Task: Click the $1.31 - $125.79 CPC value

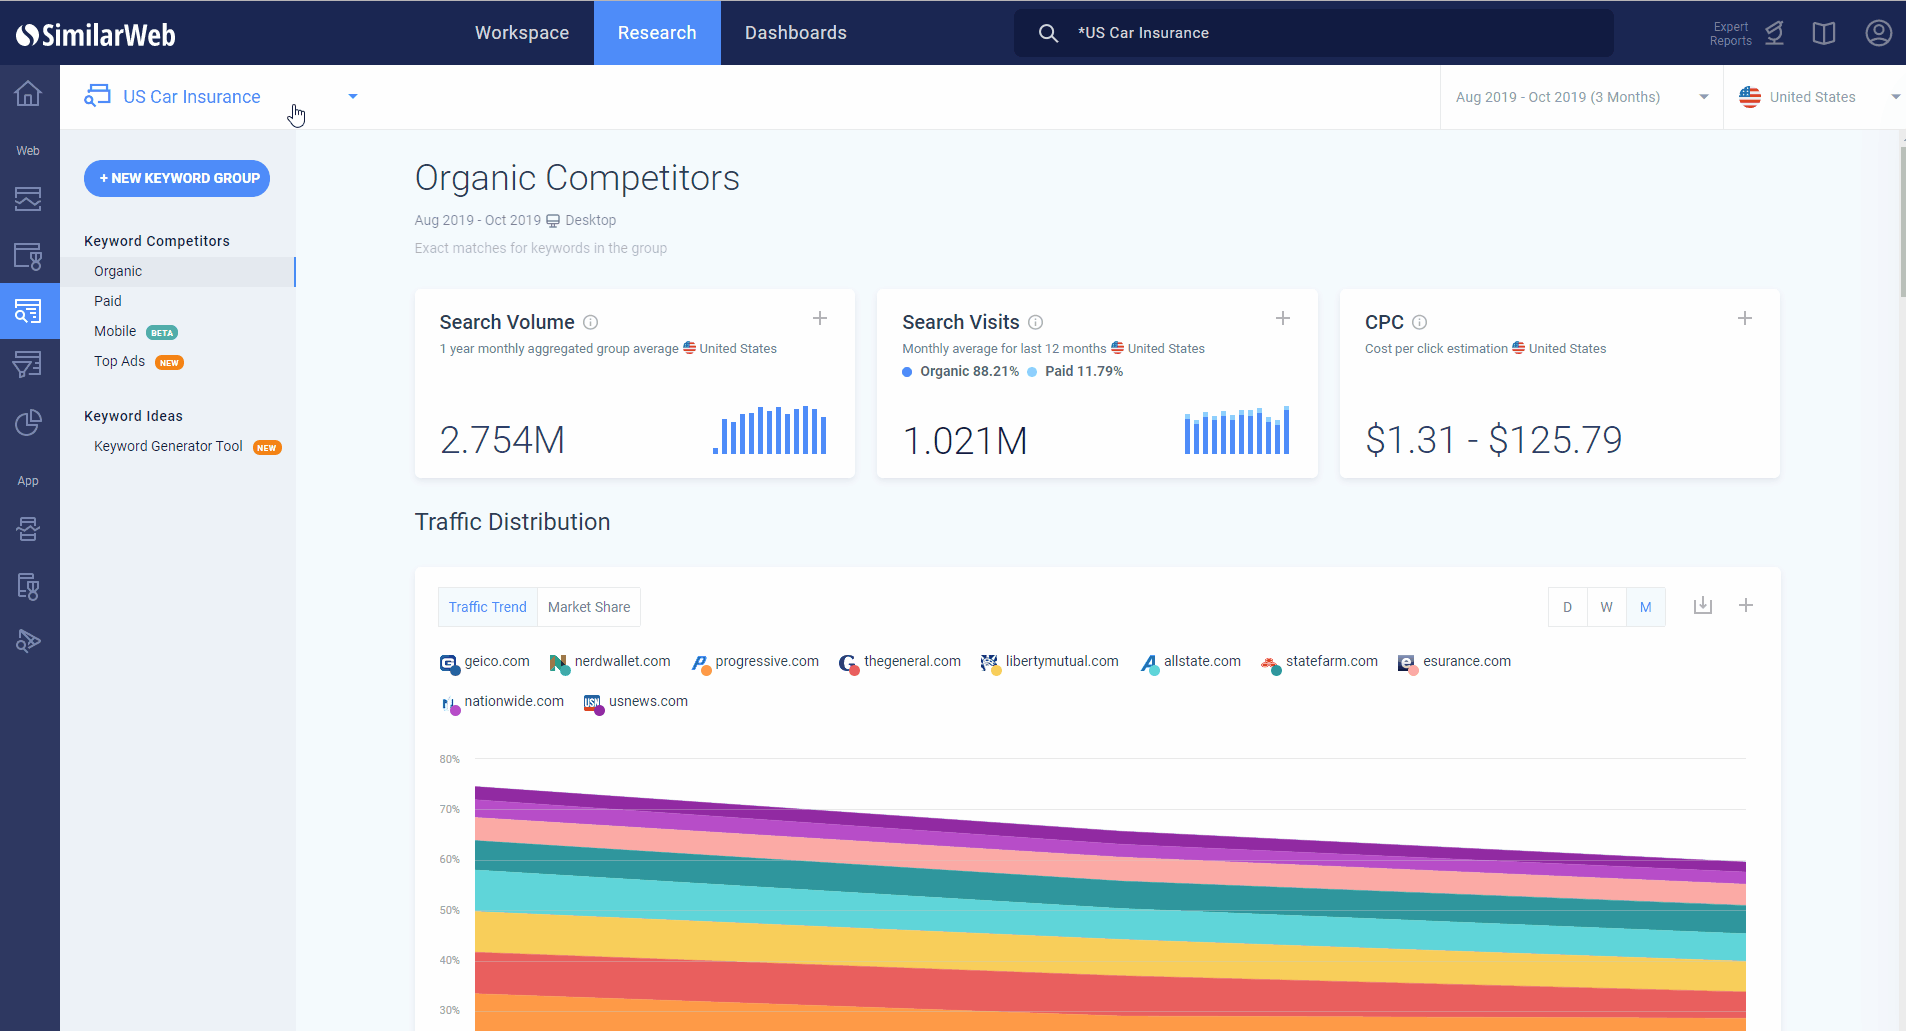Action: point(1494,440)
